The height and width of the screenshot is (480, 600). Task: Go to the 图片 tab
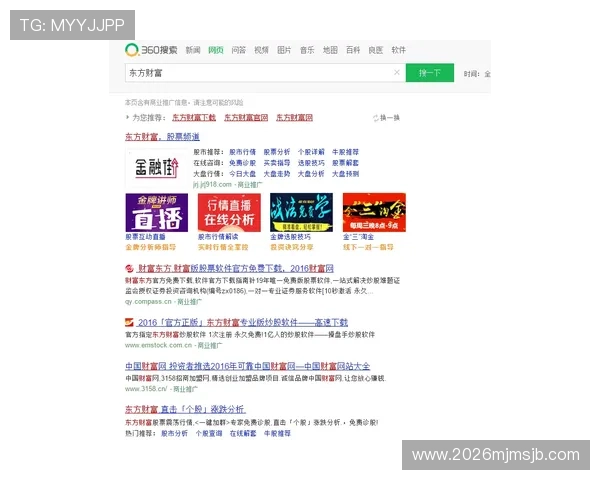(284, 50)
